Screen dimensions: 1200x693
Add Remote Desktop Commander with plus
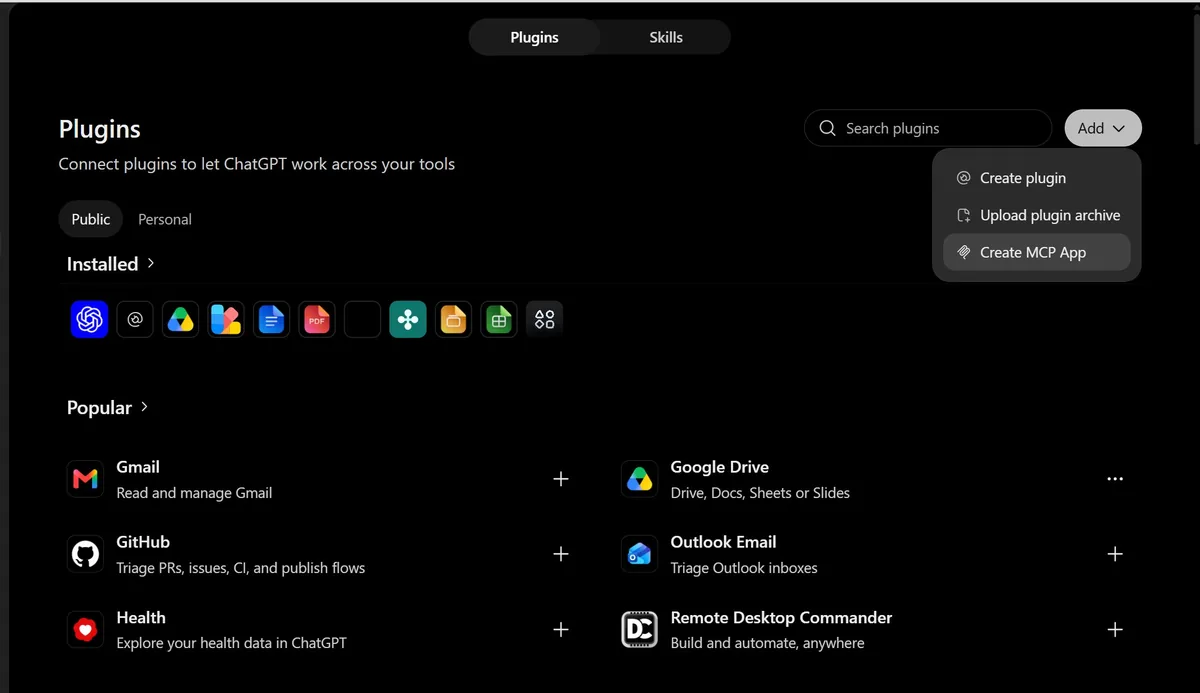click(x=1115, y=630)
